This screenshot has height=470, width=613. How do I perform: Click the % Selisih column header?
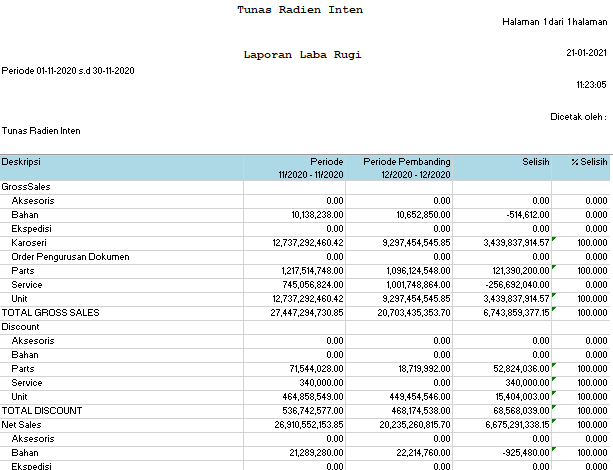[x=581, y=168]
